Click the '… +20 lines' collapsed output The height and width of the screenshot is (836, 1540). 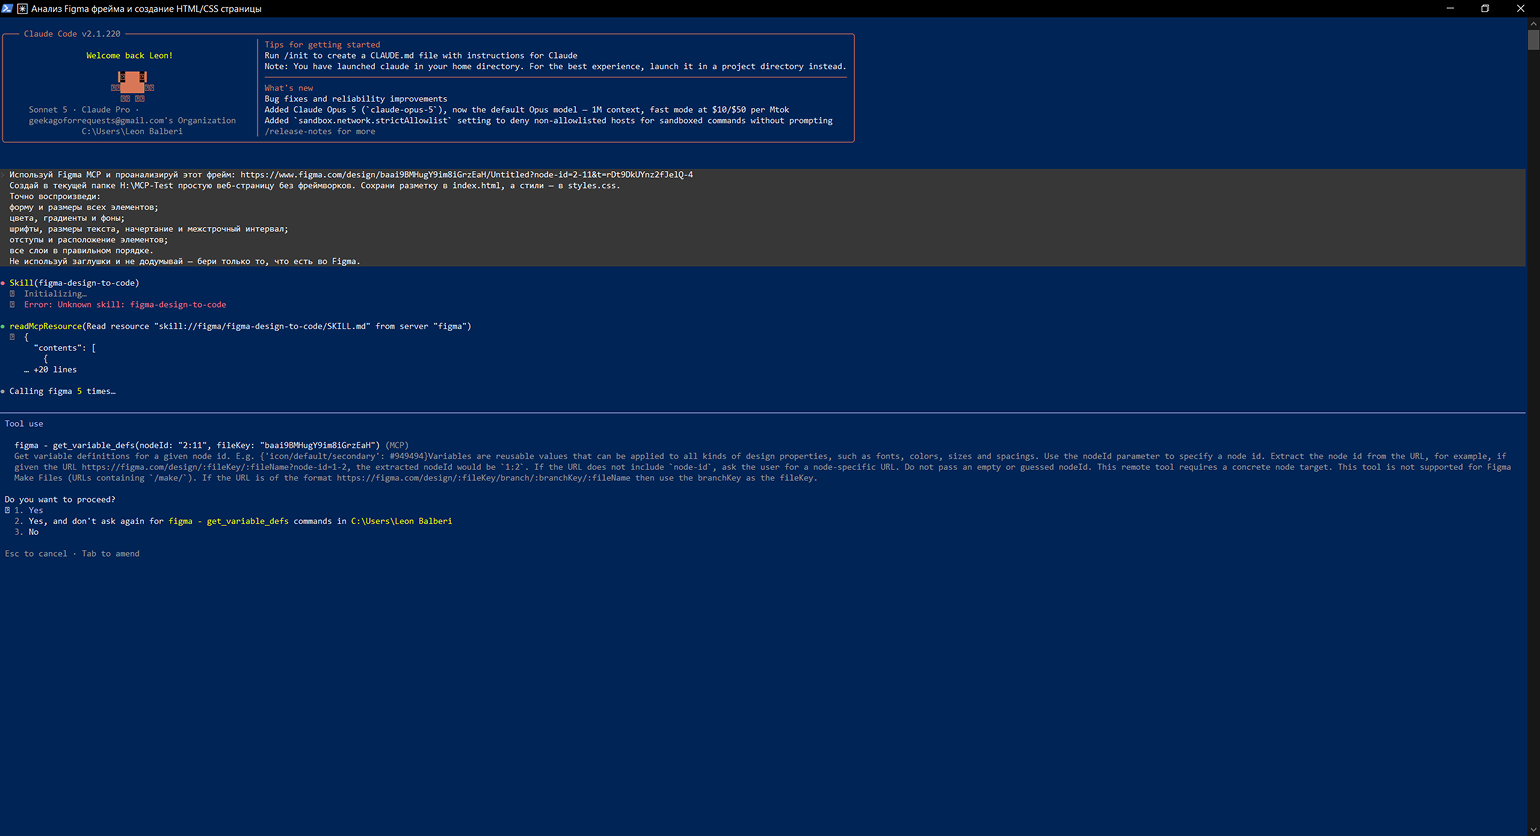[x=50, y=370]
